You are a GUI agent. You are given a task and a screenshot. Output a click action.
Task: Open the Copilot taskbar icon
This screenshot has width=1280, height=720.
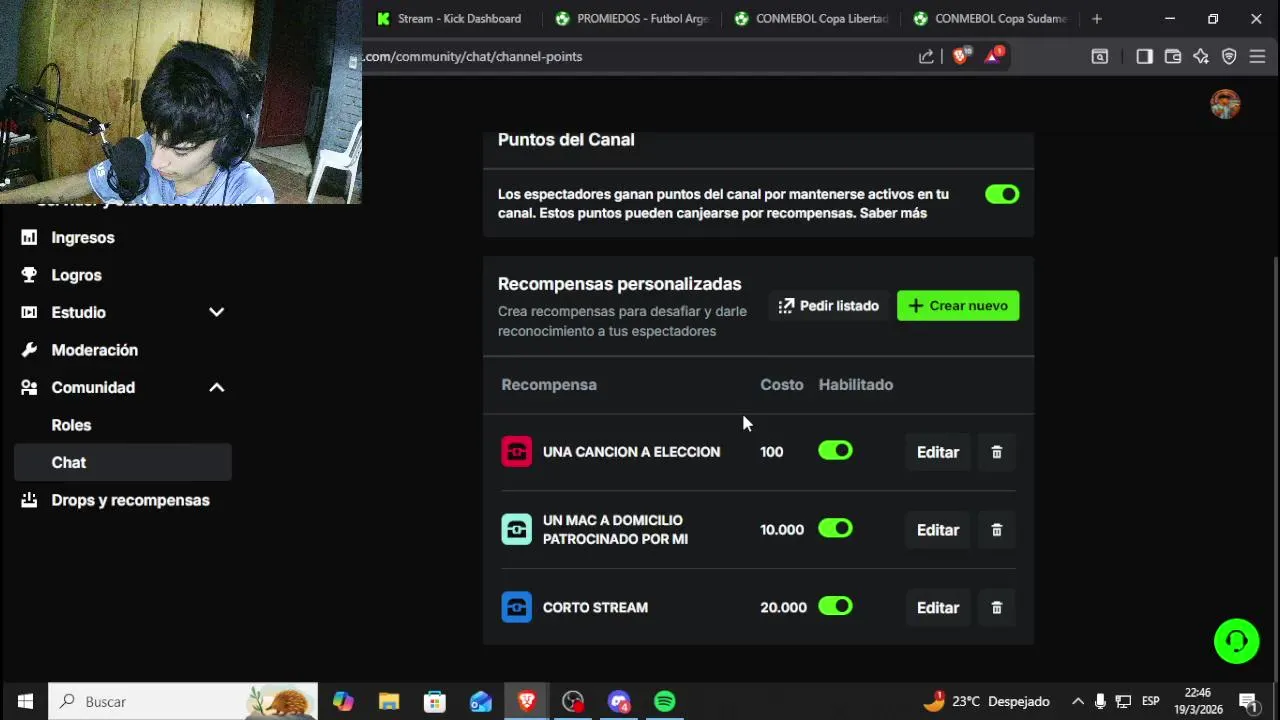343,702
